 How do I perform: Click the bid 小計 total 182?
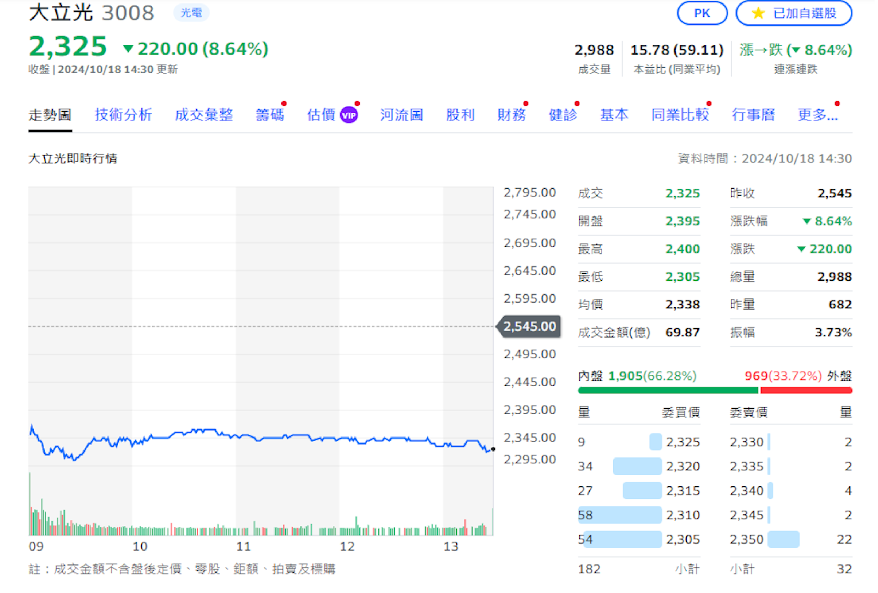point(589,569)
